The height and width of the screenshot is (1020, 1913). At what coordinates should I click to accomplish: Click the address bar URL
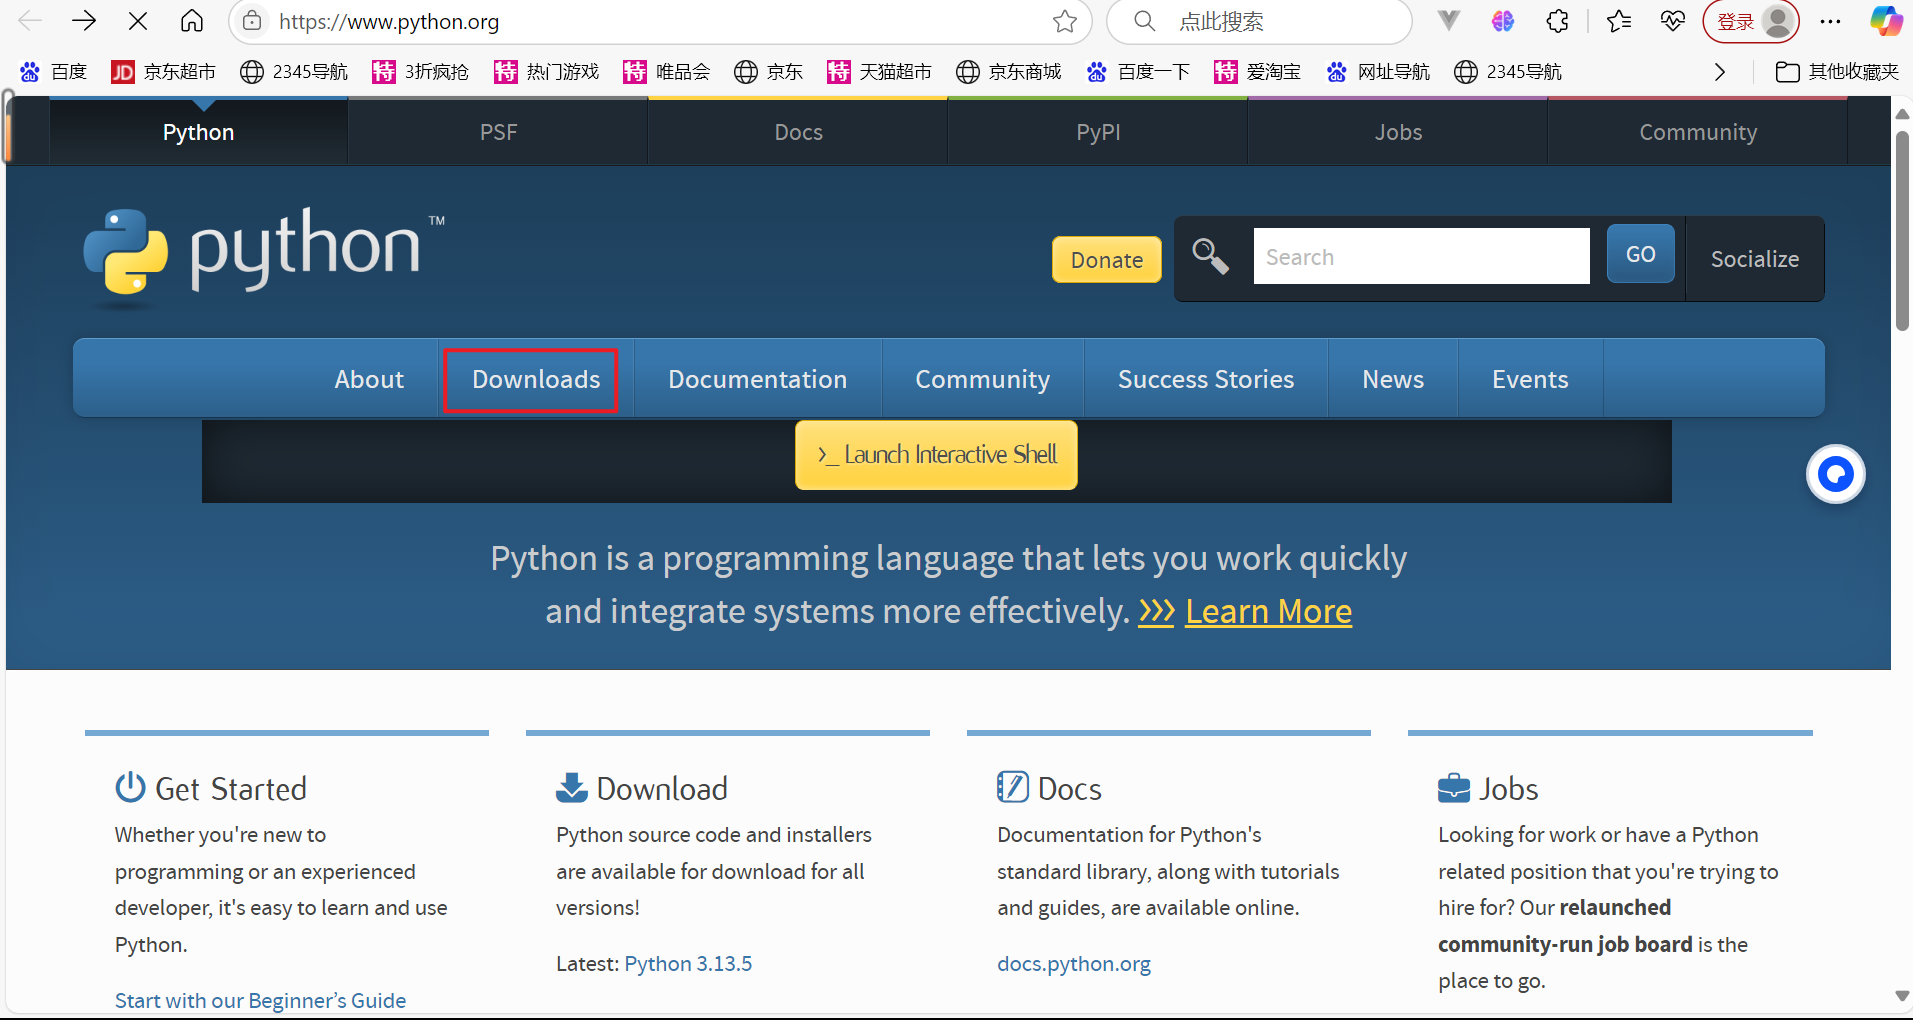click(388, 21)
